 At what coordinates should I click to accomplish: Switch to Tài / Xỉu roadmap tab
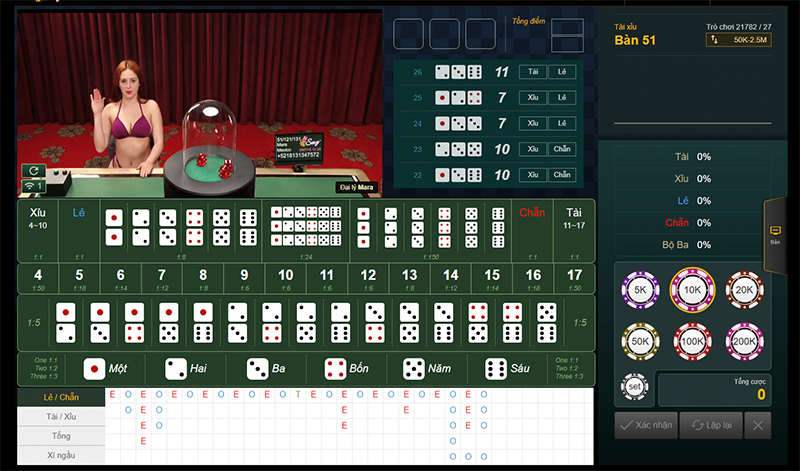(x=61, y=416)
